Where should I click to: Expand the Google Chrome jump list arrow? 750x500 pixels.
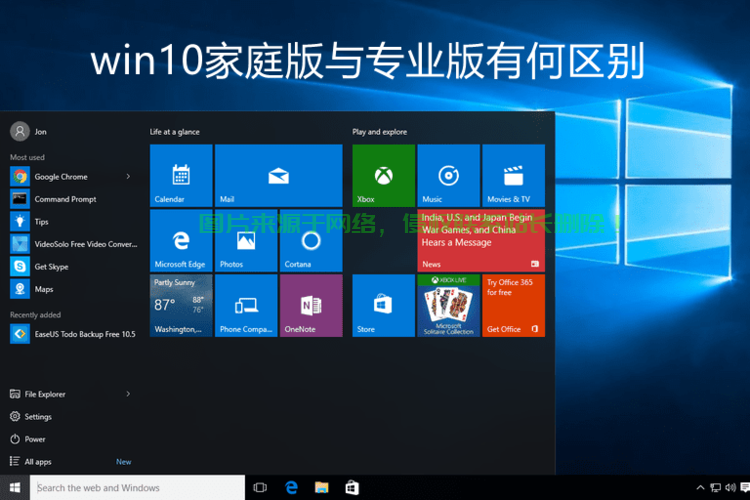pyautogui.click(x=128, y=177)
